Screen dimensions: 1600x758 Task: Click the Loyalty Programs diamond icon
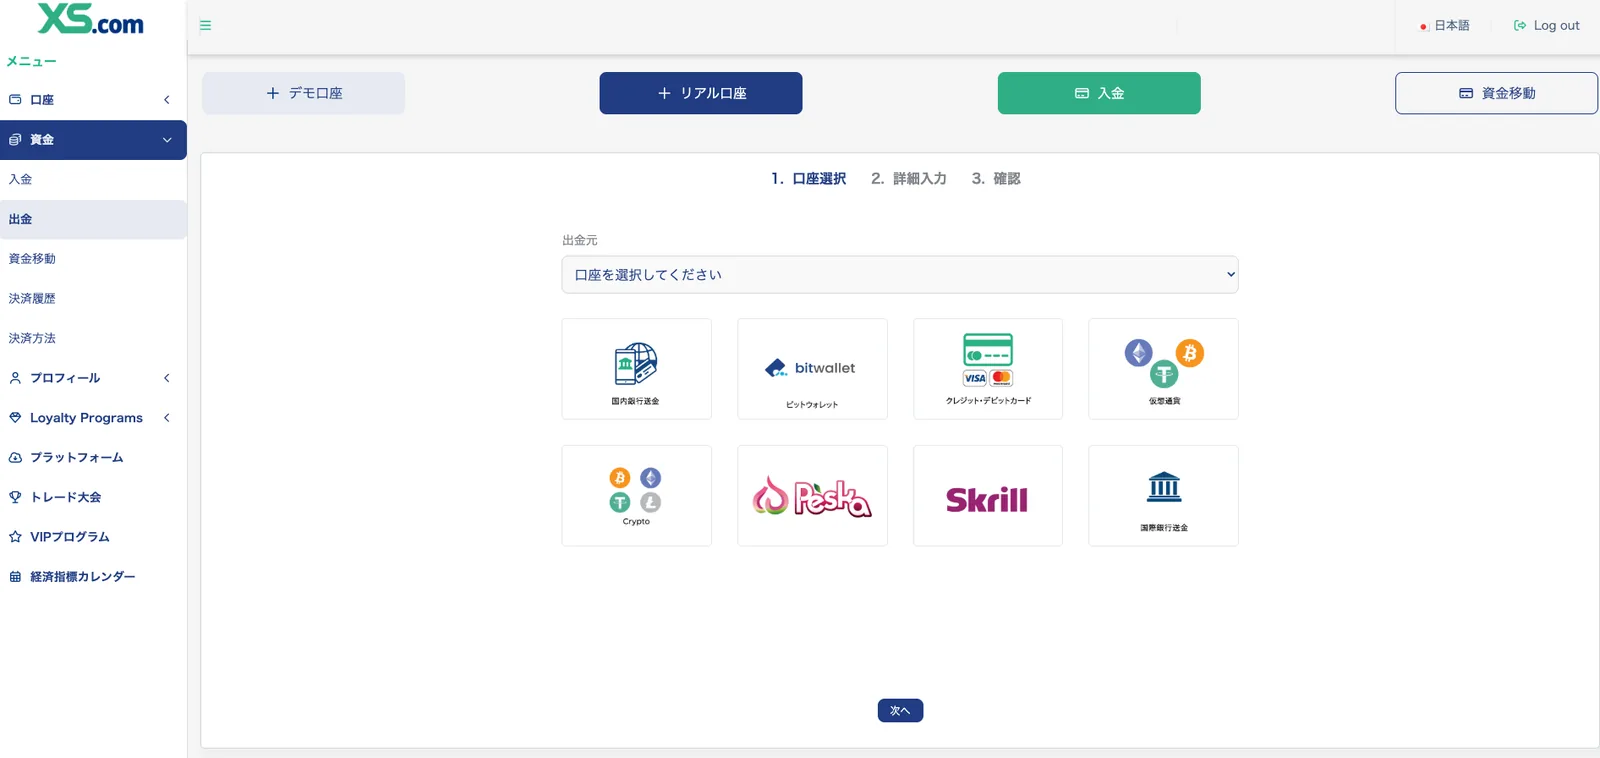coord(15,418)
